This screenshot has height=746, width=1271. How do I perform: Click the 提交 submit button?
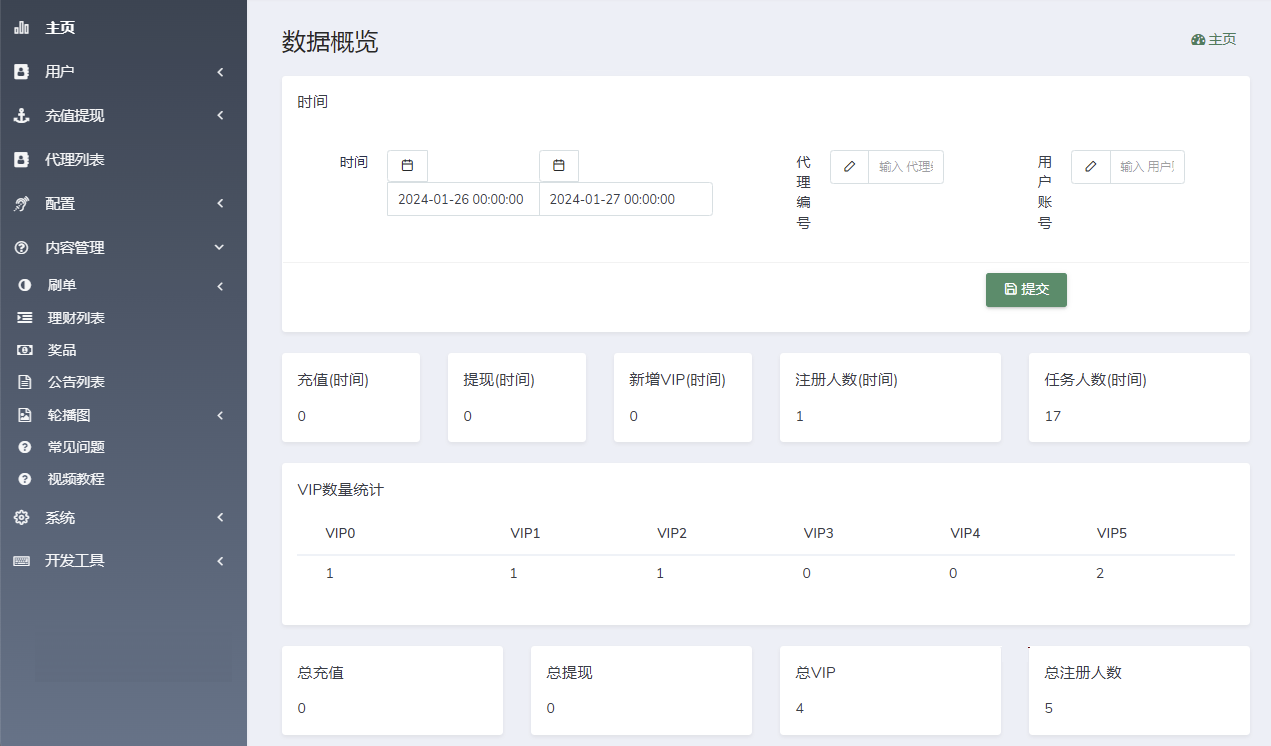1026,289
